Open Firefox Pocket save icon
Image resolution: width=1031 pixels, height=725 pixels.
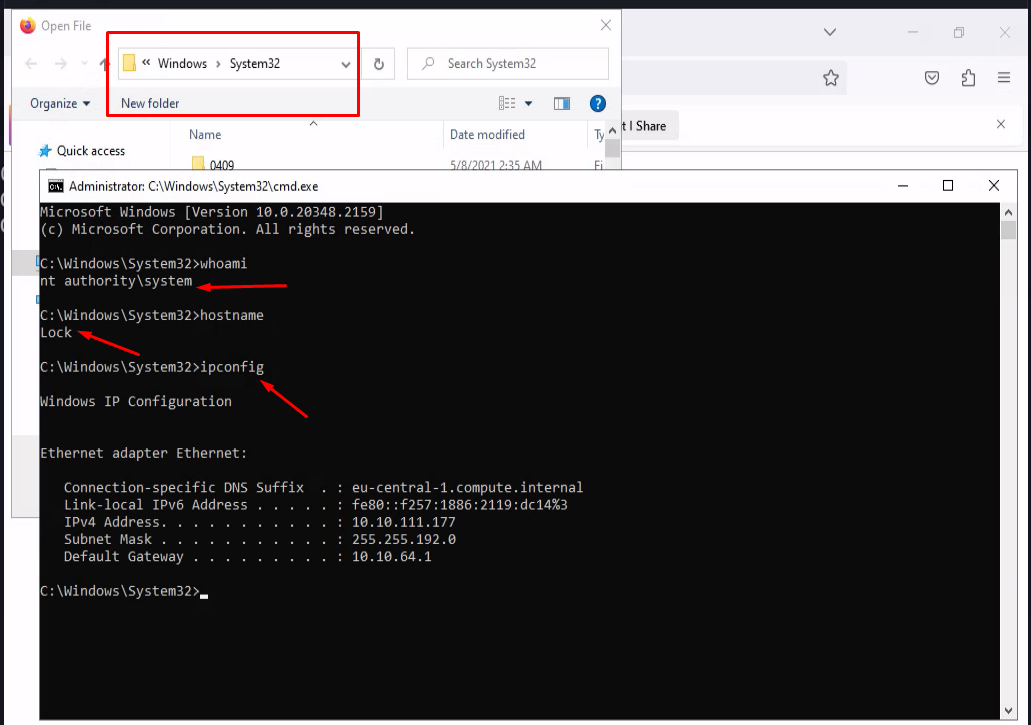pos(932,78)
